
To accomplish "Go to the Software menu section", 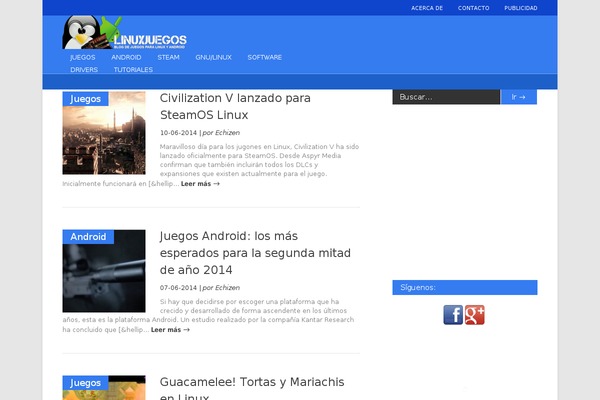I will tap(264, 57).
